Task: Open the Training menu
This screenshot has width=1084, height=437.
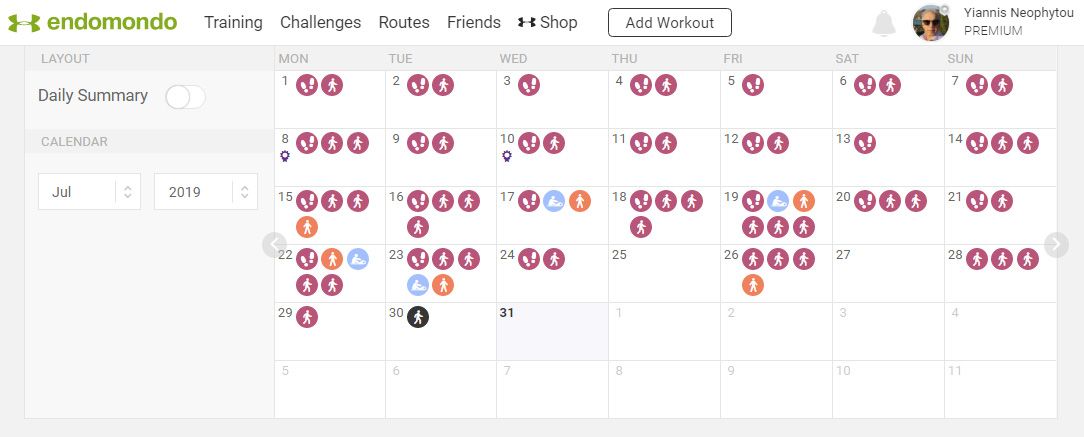Action: [x=233, y=22]
